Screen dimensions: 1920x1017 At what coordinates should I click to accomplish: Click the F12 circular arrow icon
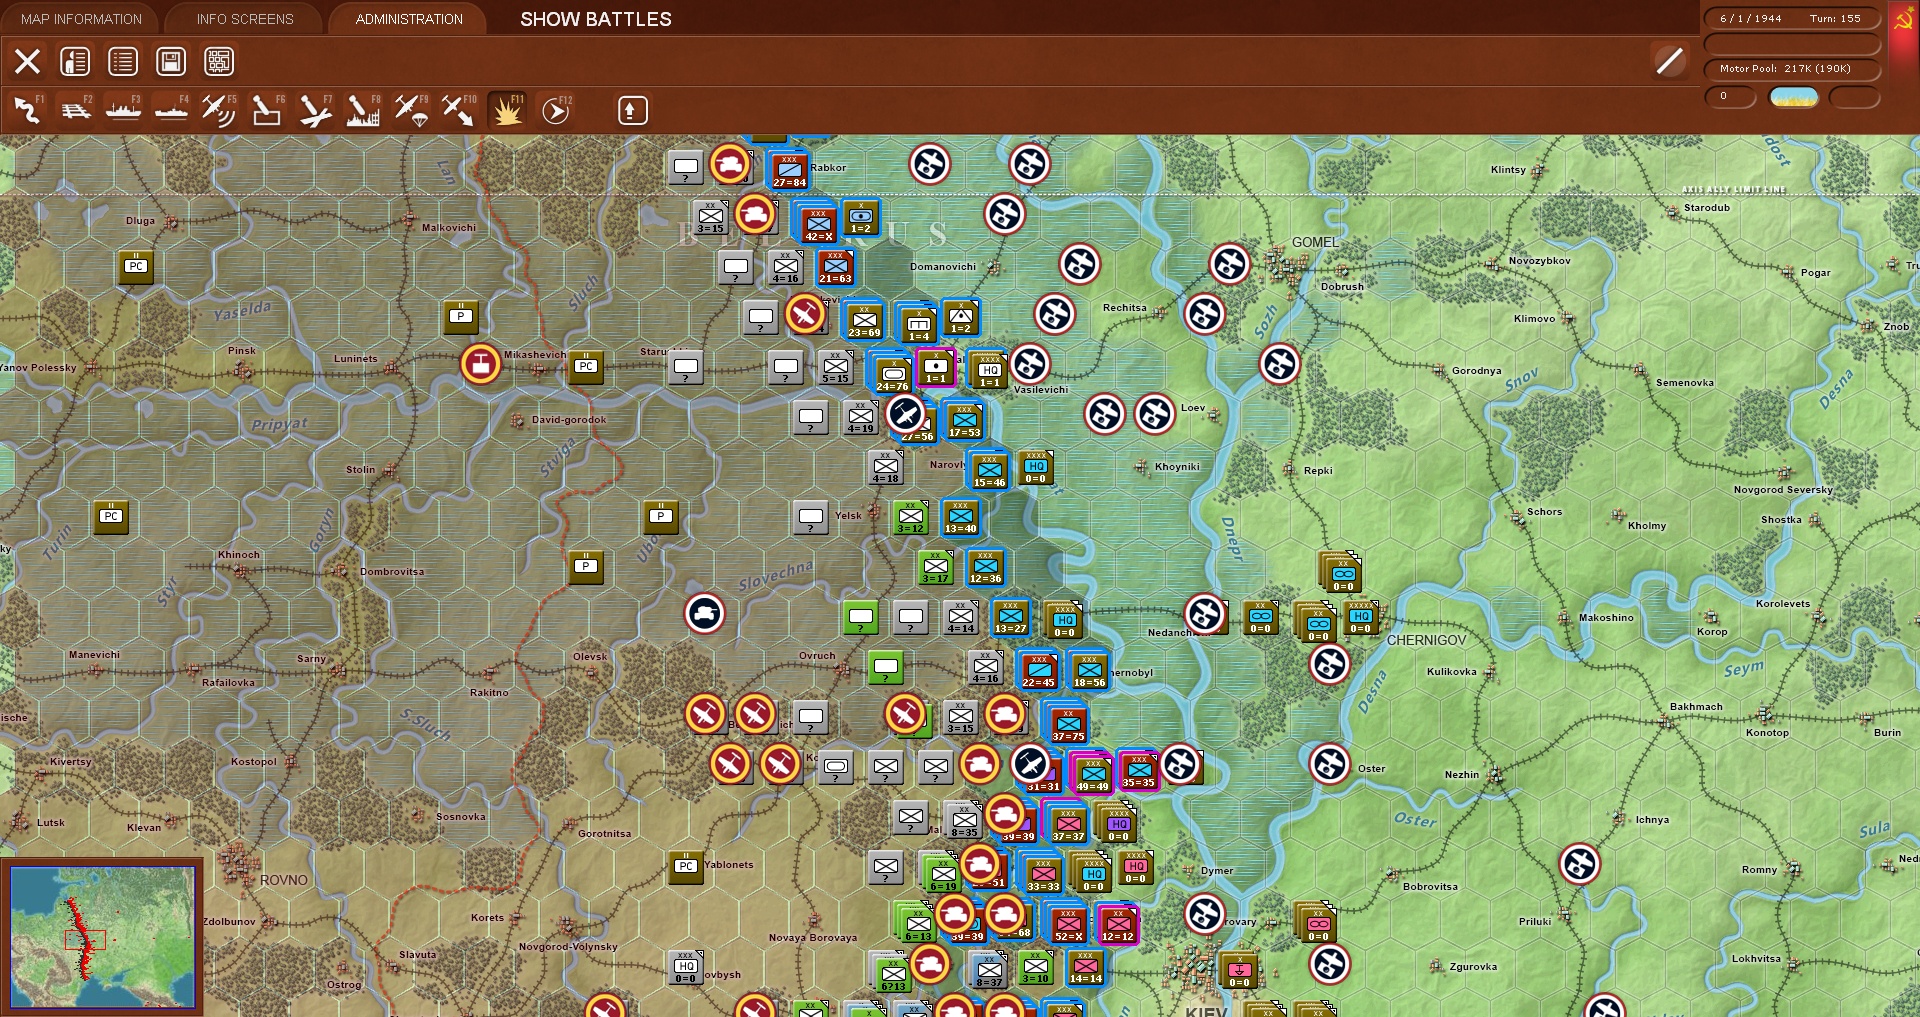(x=556, y=110)
